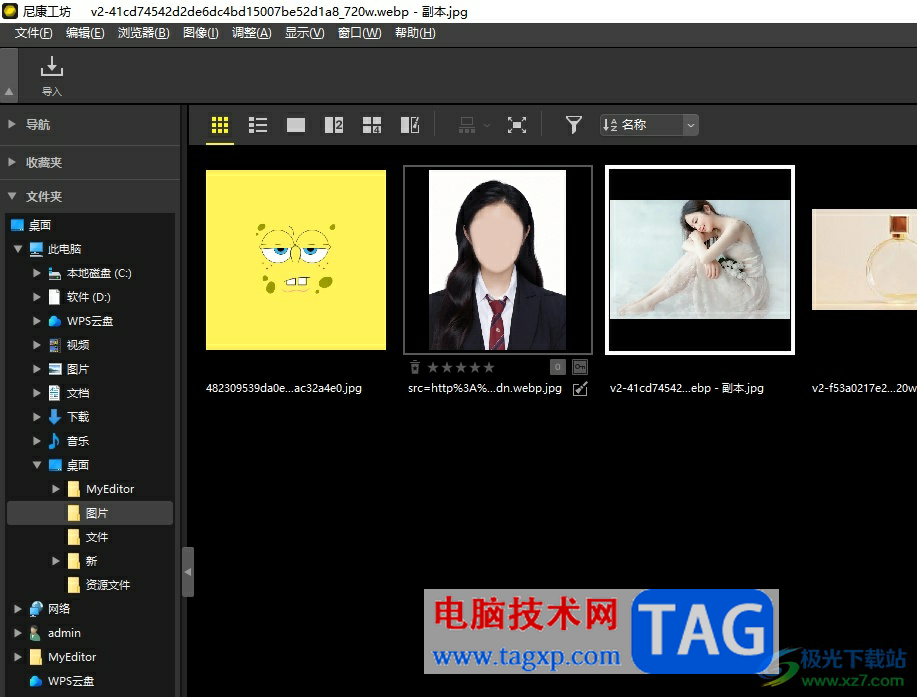
Task: Click the trash icon under portrait thumbnail
Action: 415,367
